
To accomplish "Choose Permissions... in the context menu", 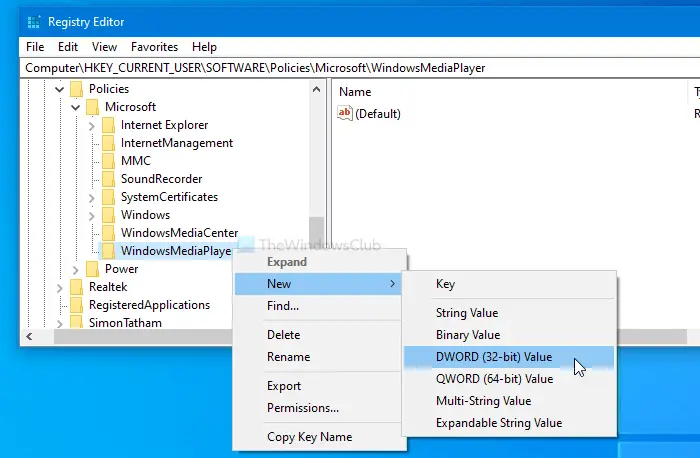I will (320, 408).
